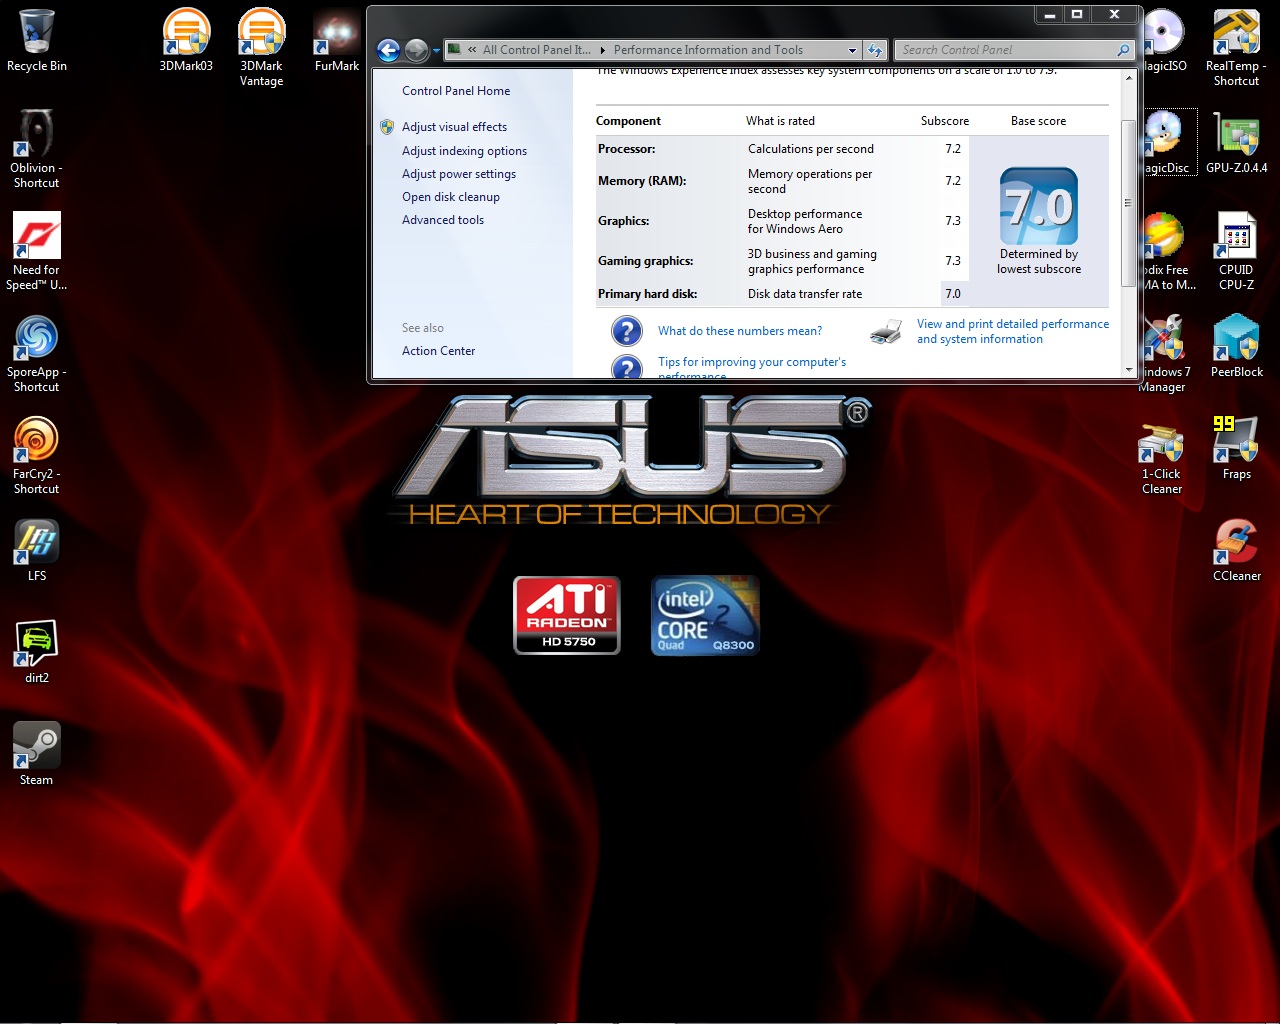Click the scrollbar down arrow in Control Panel
This screenshot has width=1280, height=1024.
pos(1128,370)
